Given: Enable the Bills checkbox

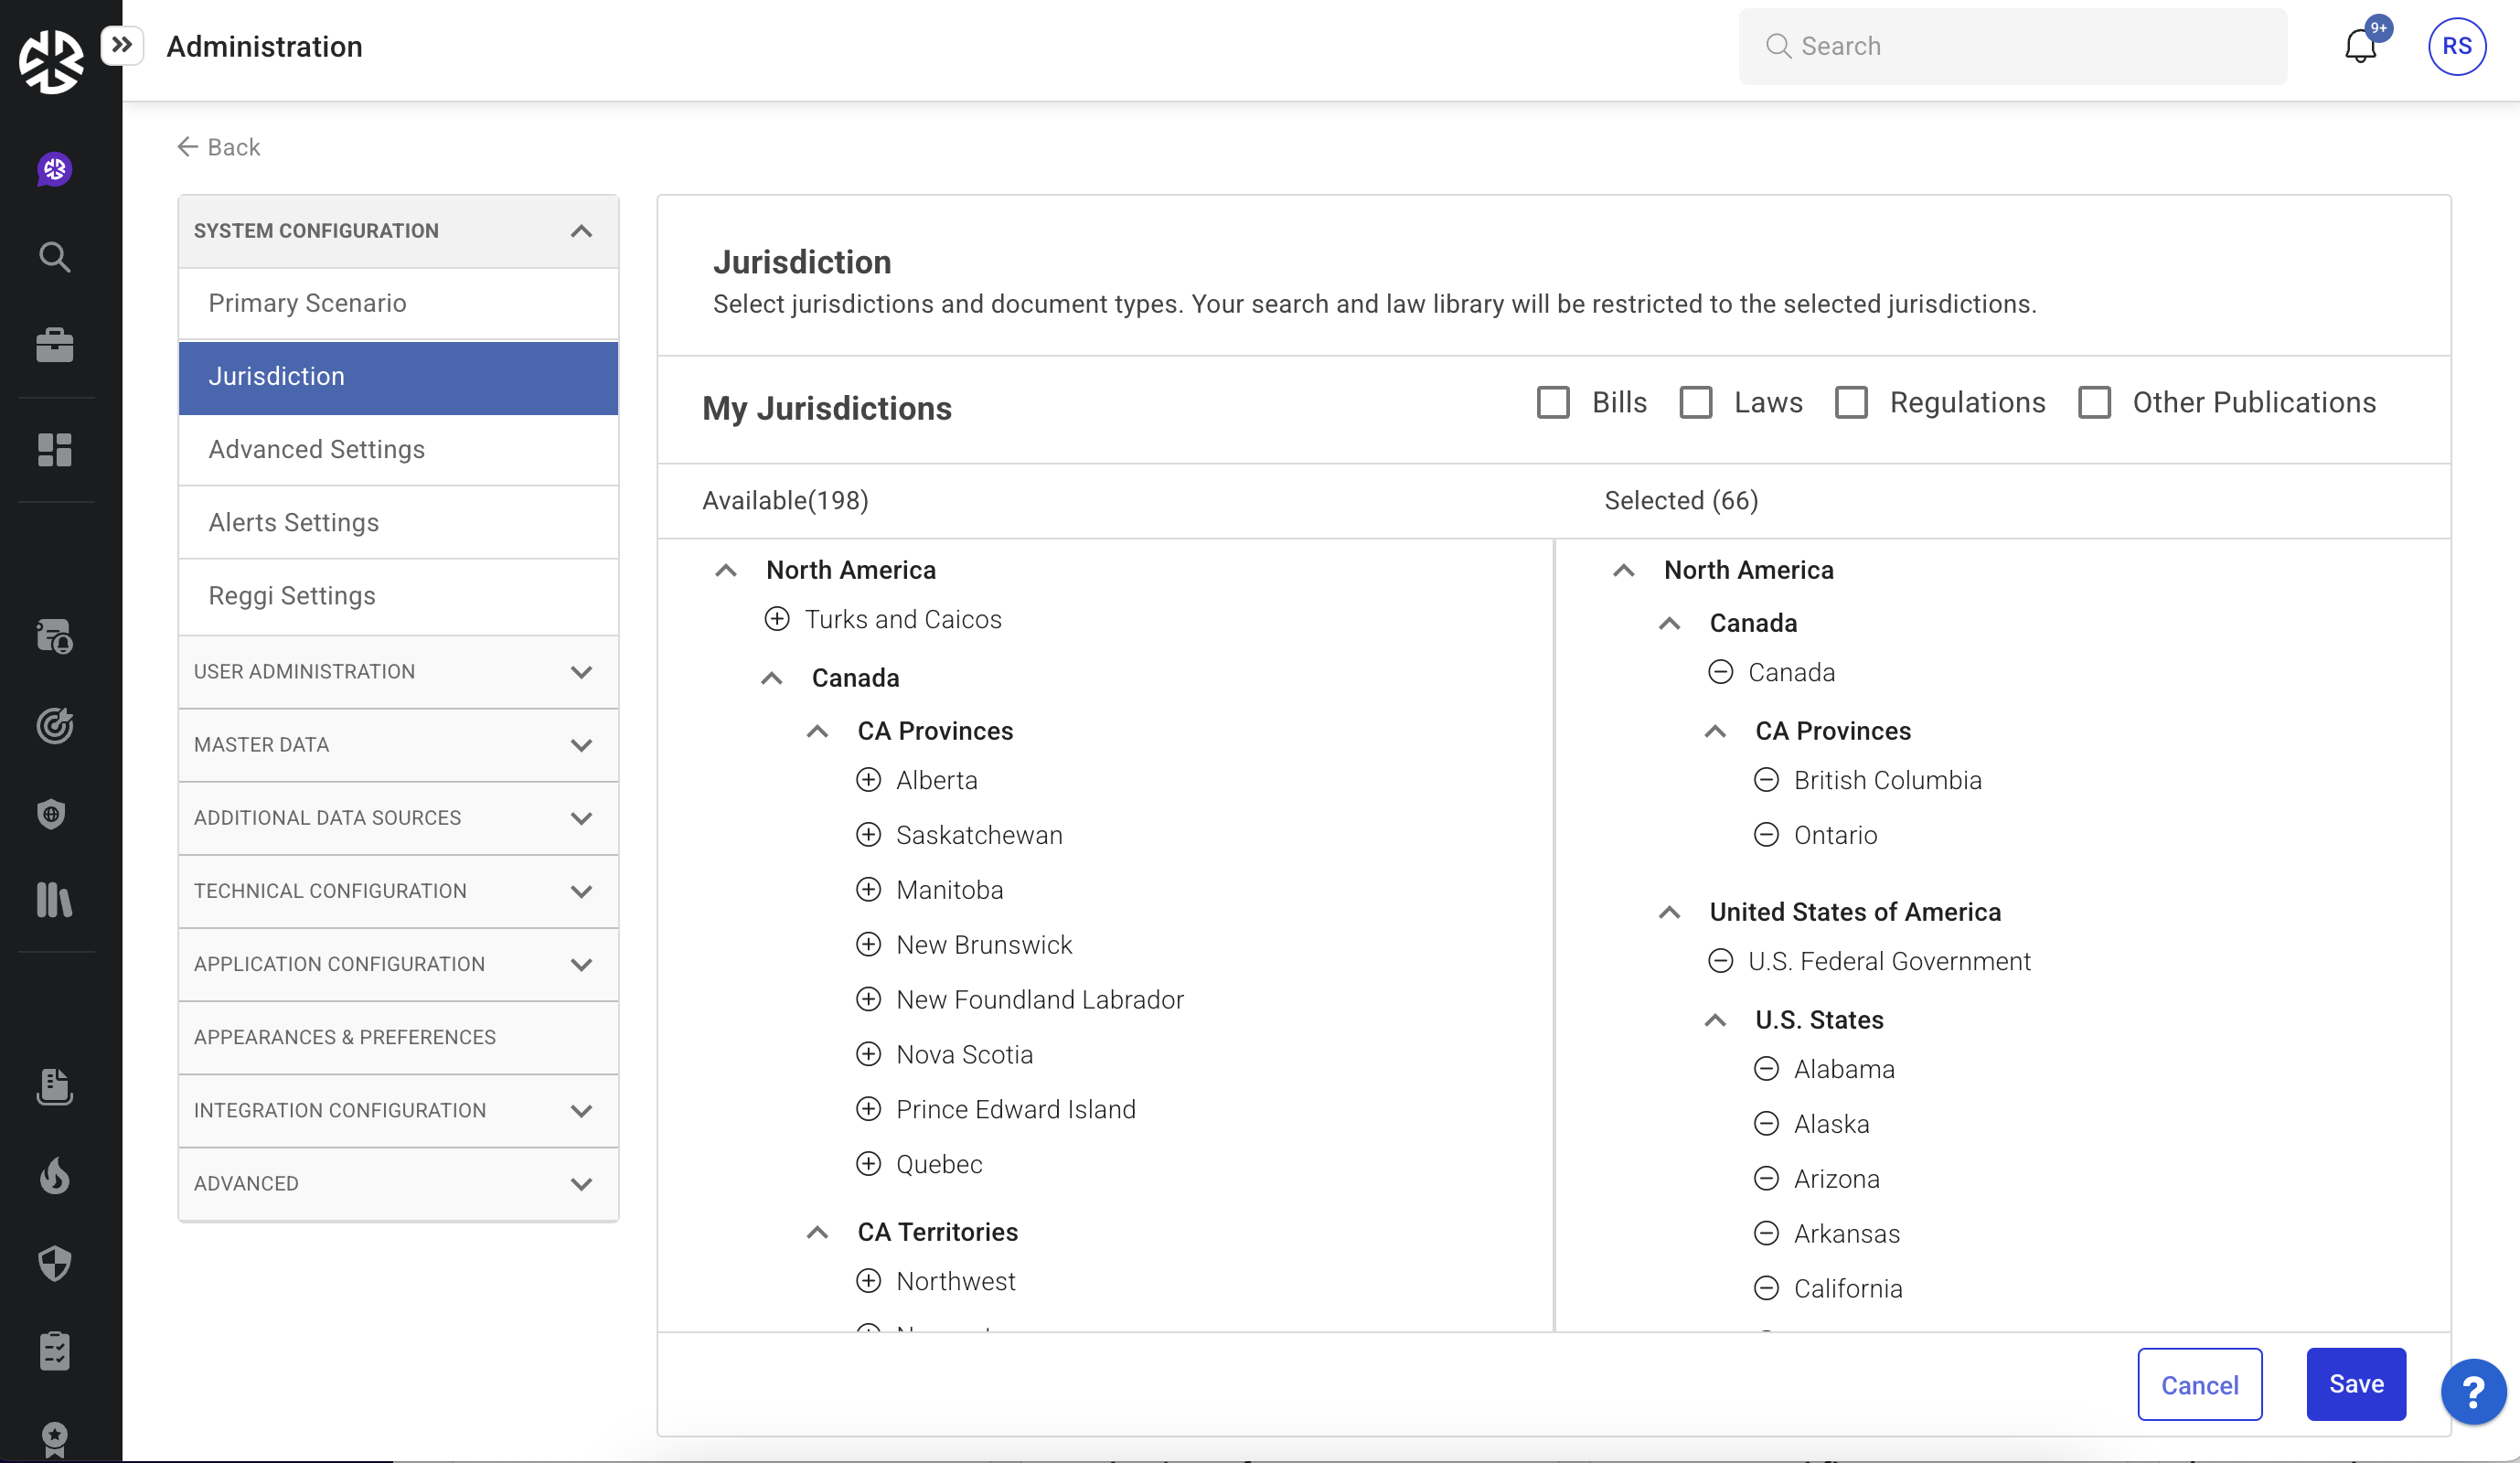Looking at the screenshot, I should click(x=1552, y=403).
